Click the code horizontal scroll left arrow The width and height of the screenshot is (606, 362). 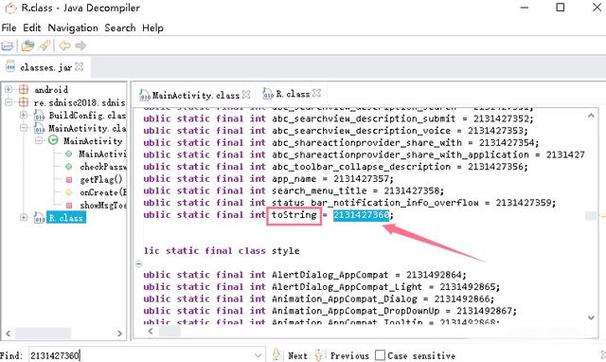coord(151,331)
